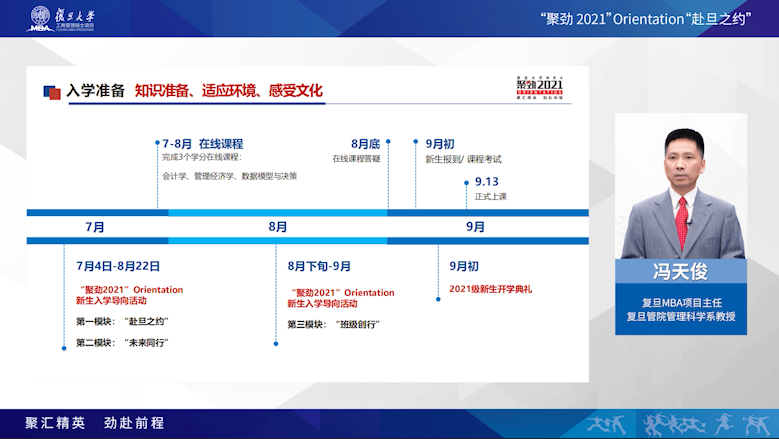Image resolution: width=779 pixels, height=439 pixels.
Task: Click 完成3个学分在线课程 line
Action: (202, 157)
